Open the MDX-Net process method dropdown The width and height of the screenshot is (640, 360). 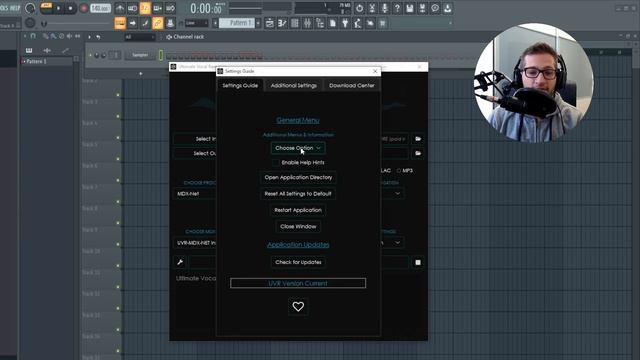coord(195,193)
